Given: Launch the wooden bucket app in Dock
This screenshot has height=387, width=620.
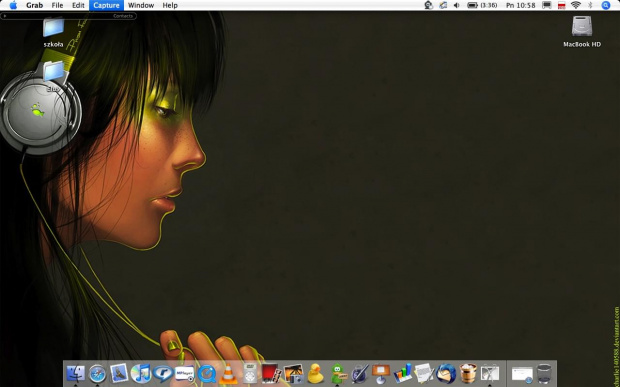Looking at the screenshot, I should coord(468,374).
